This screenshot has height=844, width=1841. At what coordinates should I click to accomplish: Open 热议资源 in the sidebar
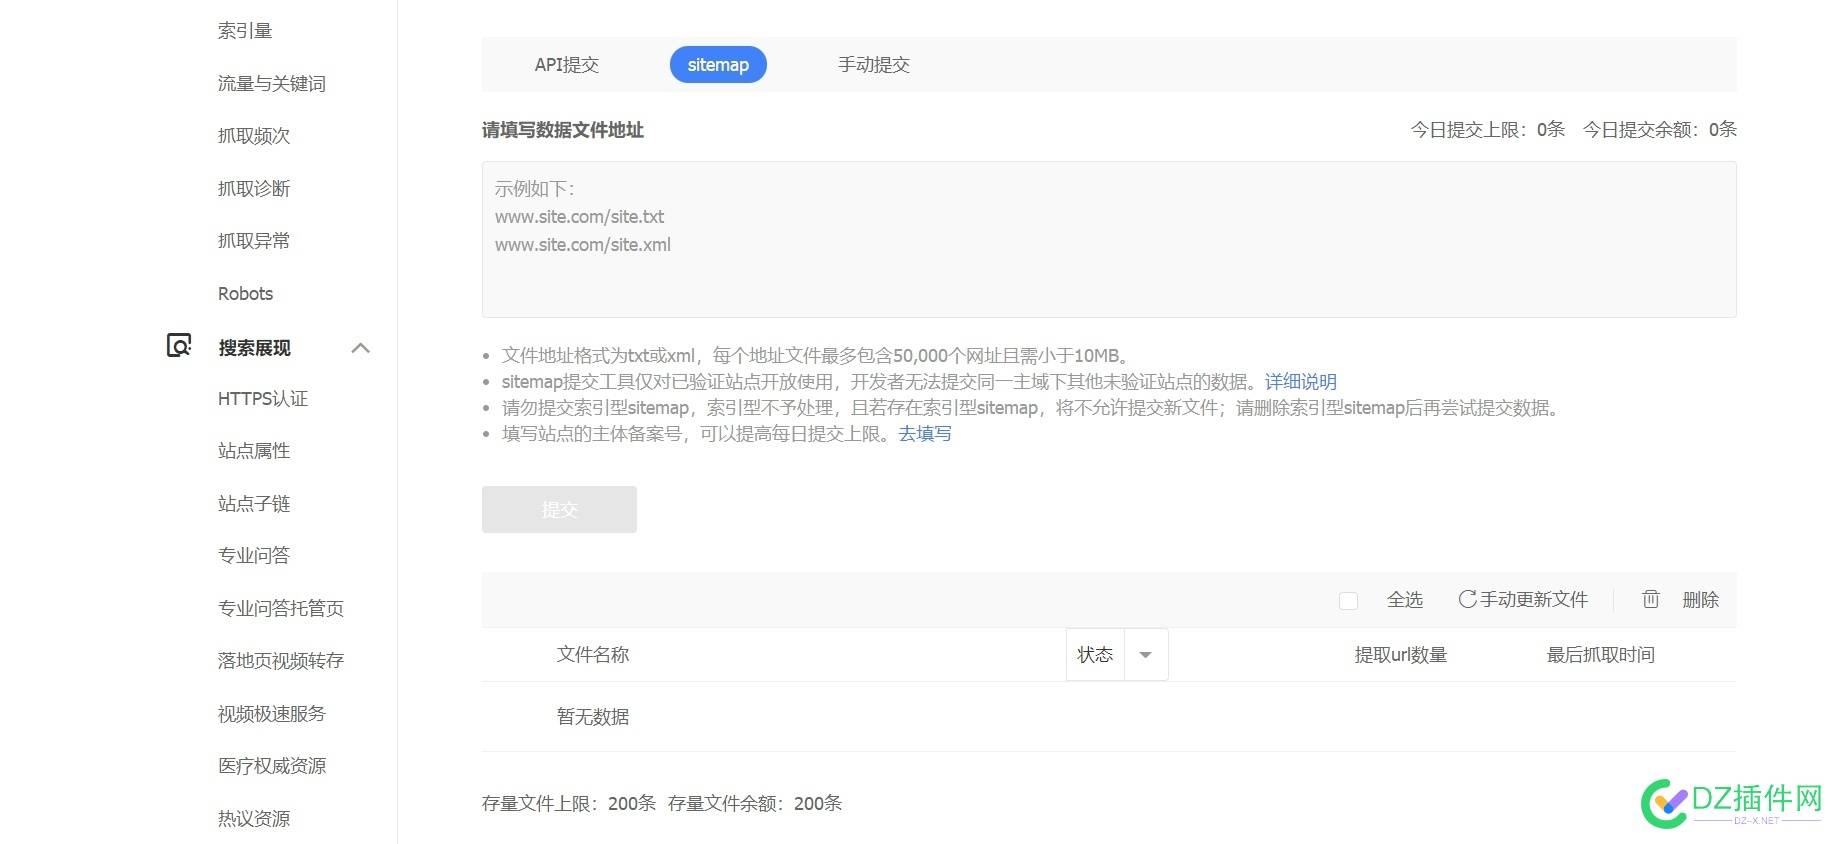point(254,819)
